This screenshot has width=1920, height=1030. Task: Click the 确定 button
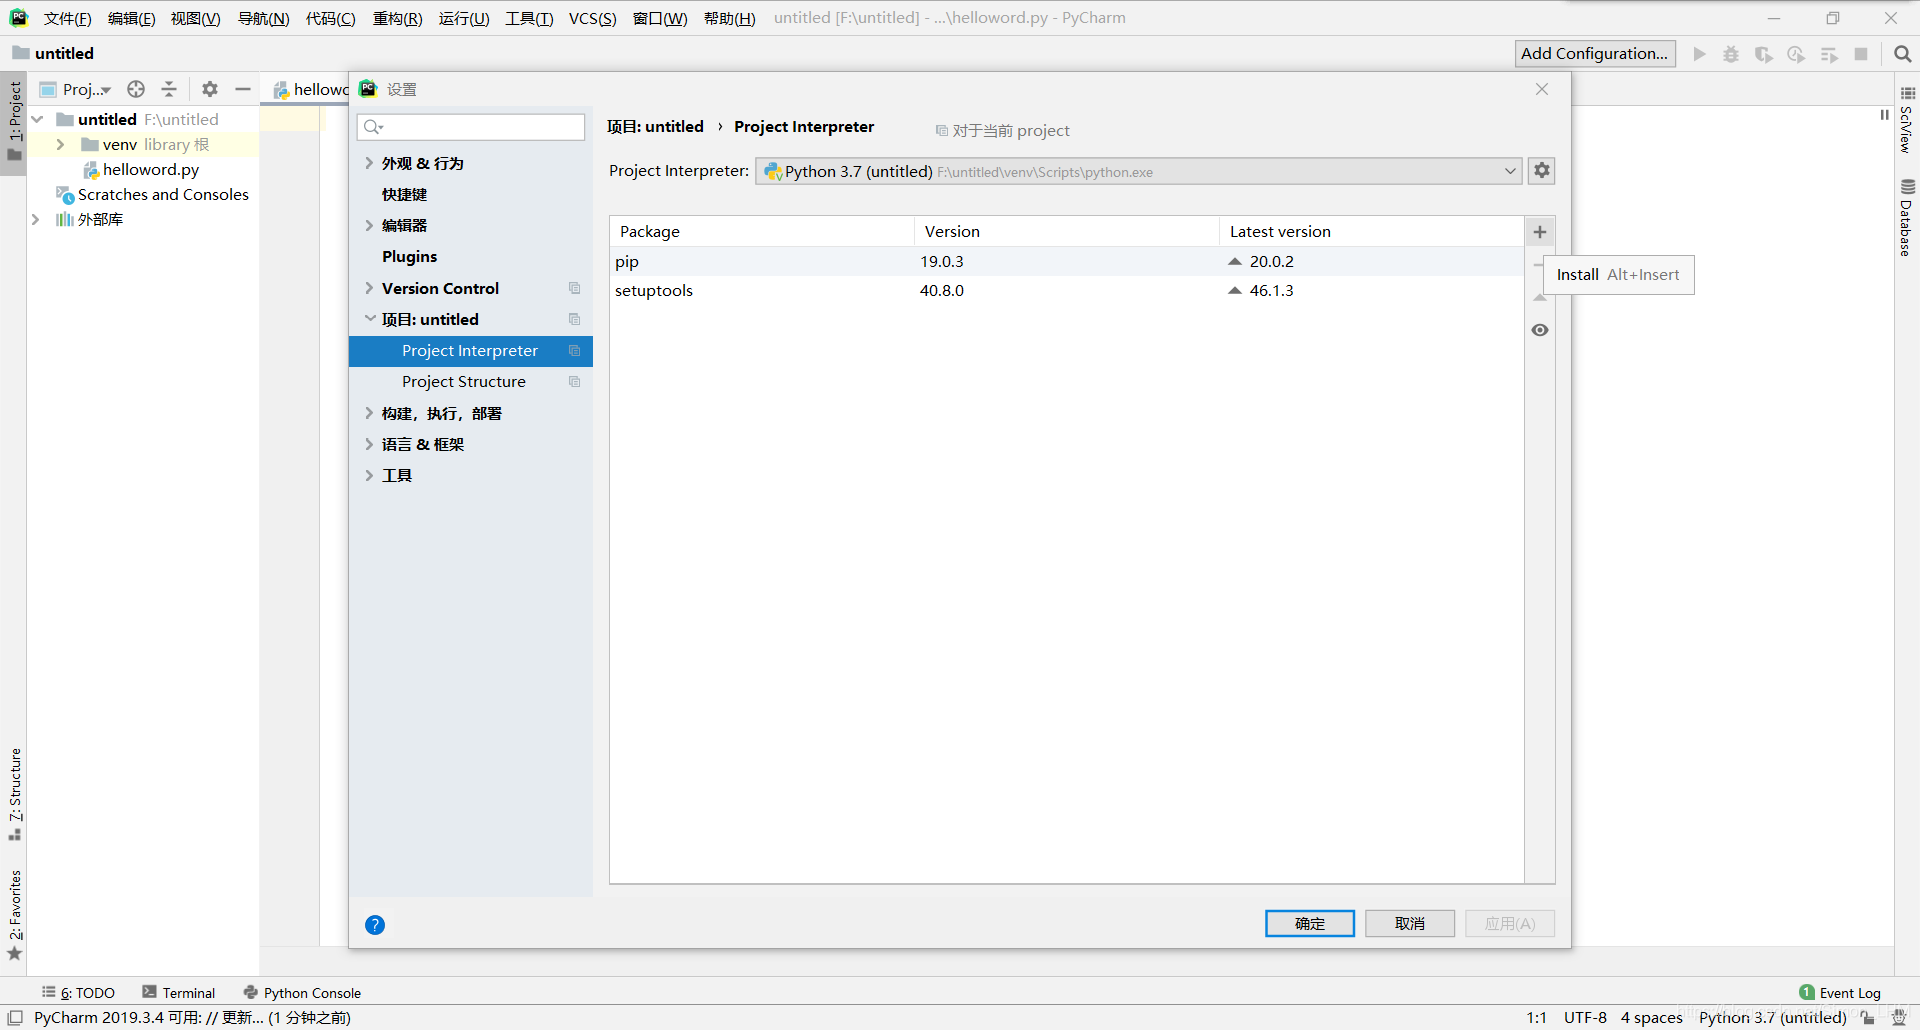pyautogui.click(x=1310, y=923)
